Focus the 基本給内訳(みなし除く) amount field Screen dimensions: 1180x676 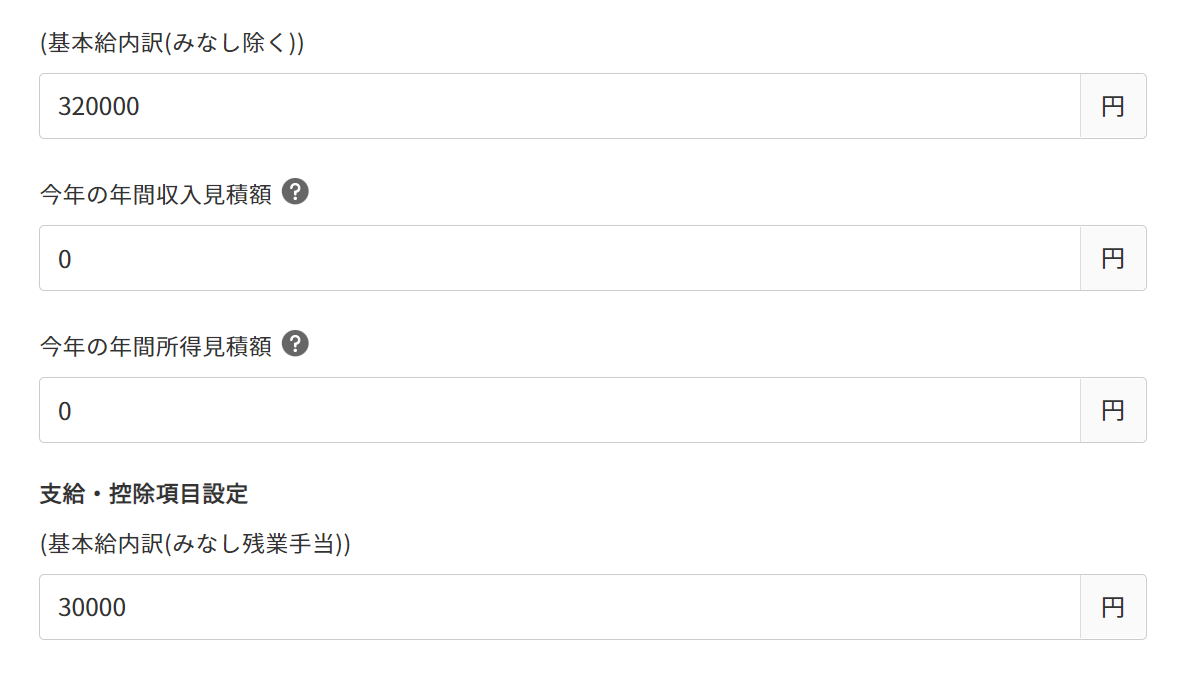tap(560, 106)
